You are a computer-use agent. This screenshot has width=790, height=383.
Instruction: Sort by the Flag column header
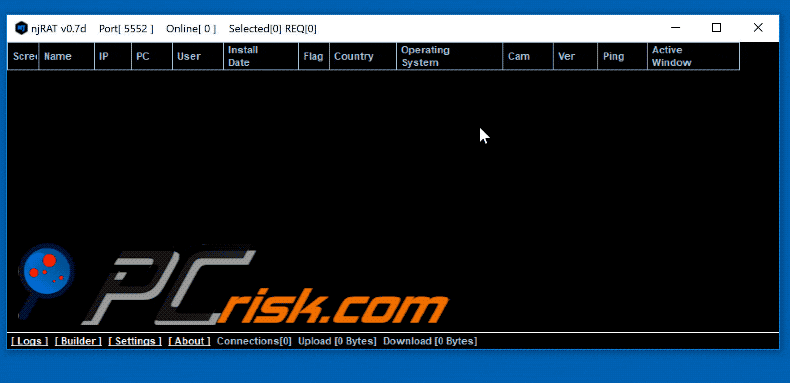coord(314,56)
